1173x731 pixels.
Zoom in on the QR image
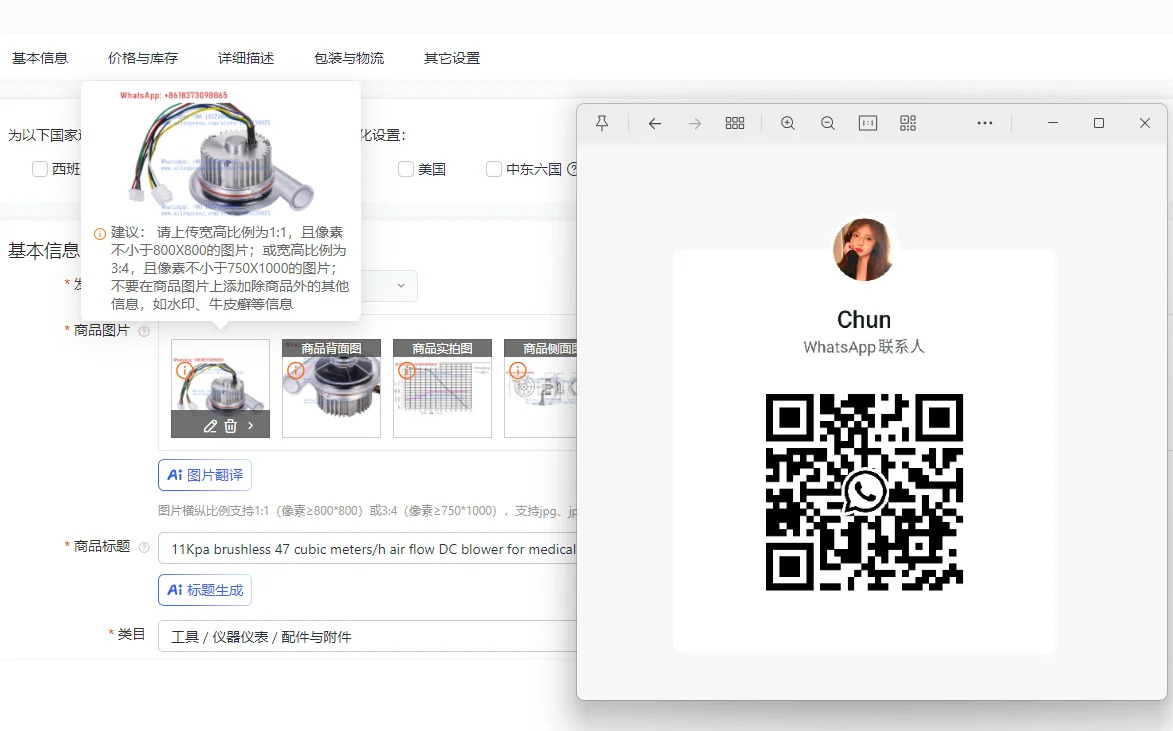[x=788, y=123]
